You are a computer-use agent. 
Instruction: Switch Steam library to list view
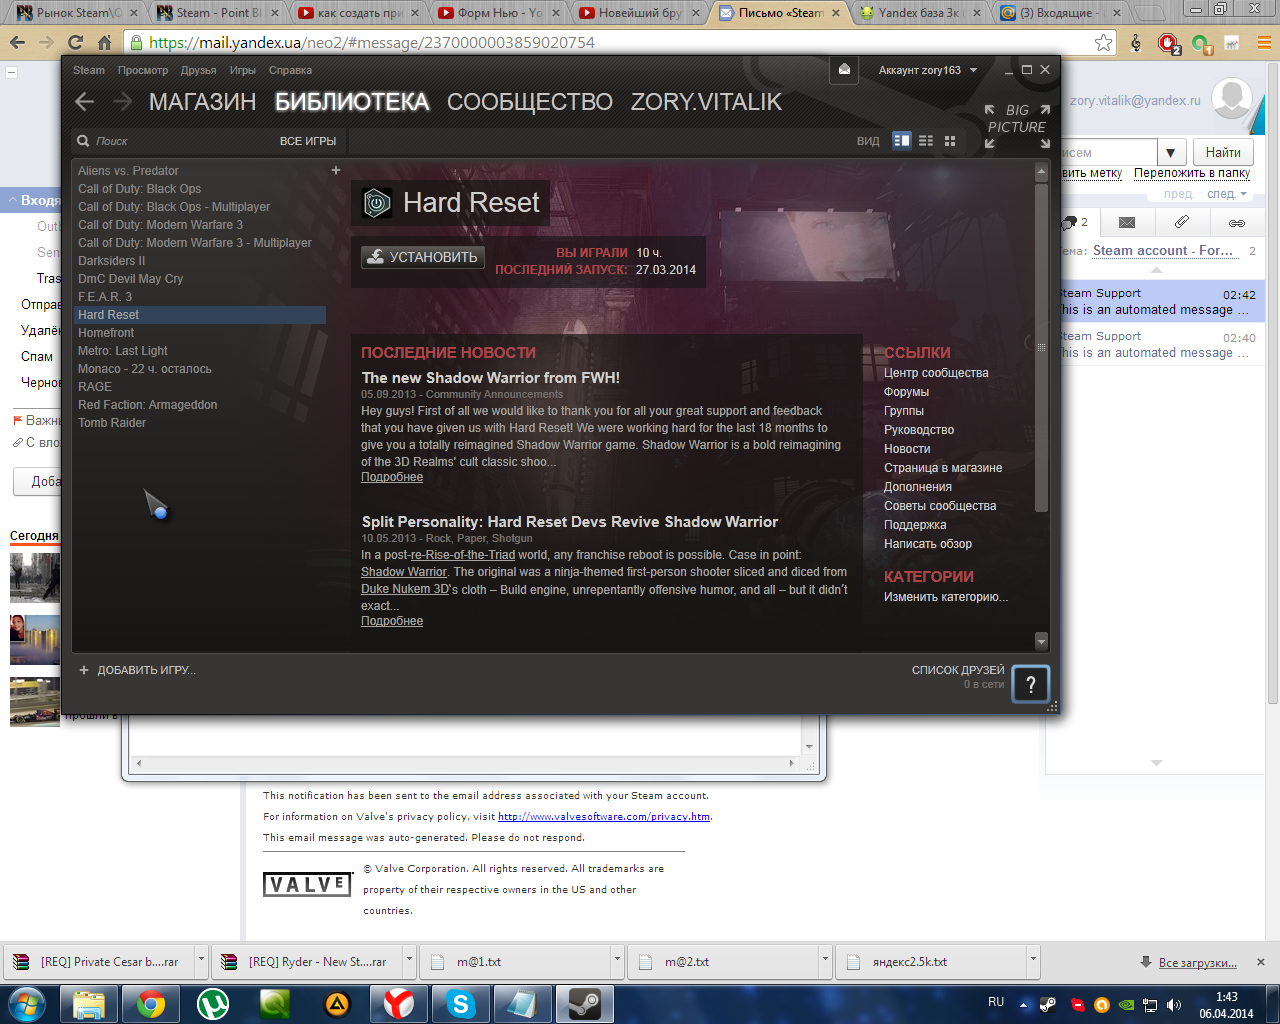926,141
